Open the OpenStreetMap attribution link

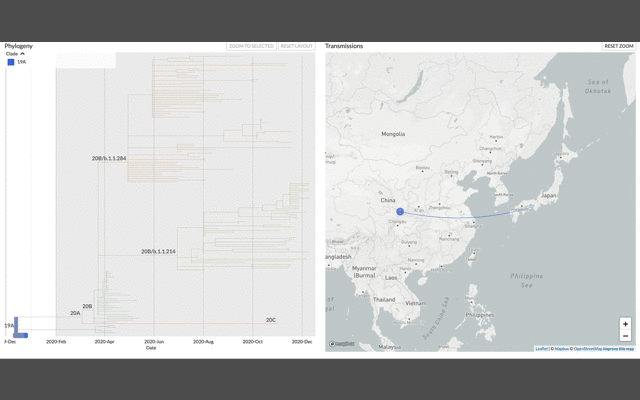[x=587, y=349]
